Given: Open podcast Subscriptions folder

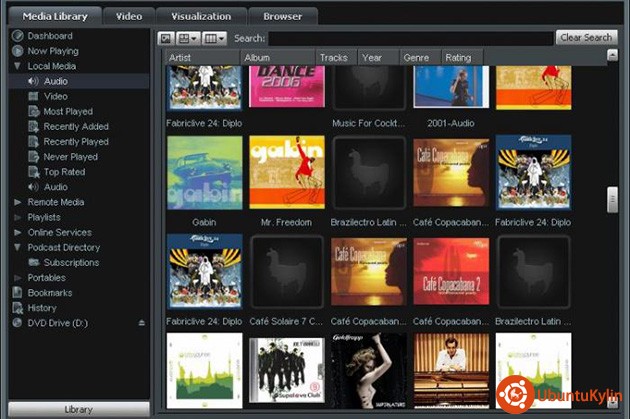Looking at the screenshot, I should tap(70, 262).
